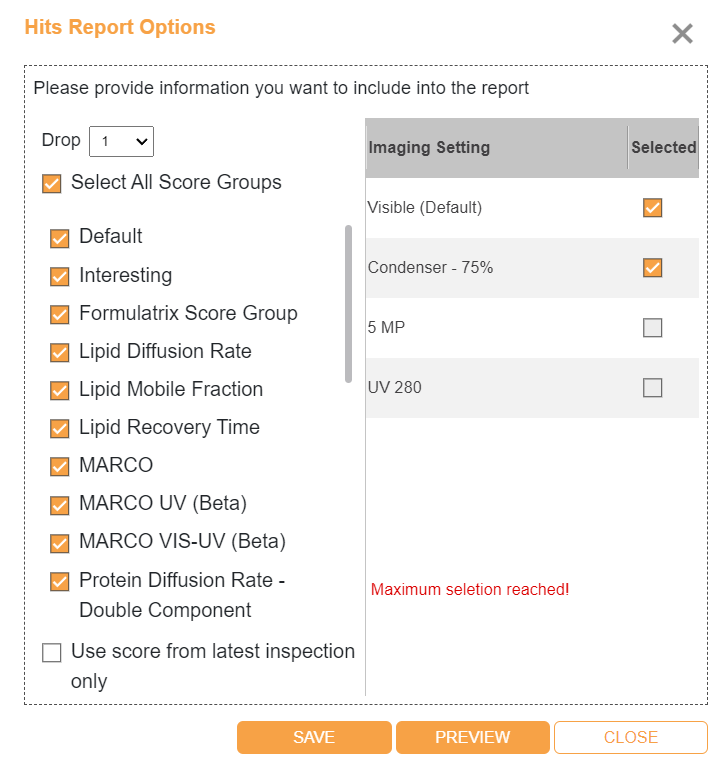
Task: Toggle the MARCO checkbox
Action: click(x=59, y=466)
